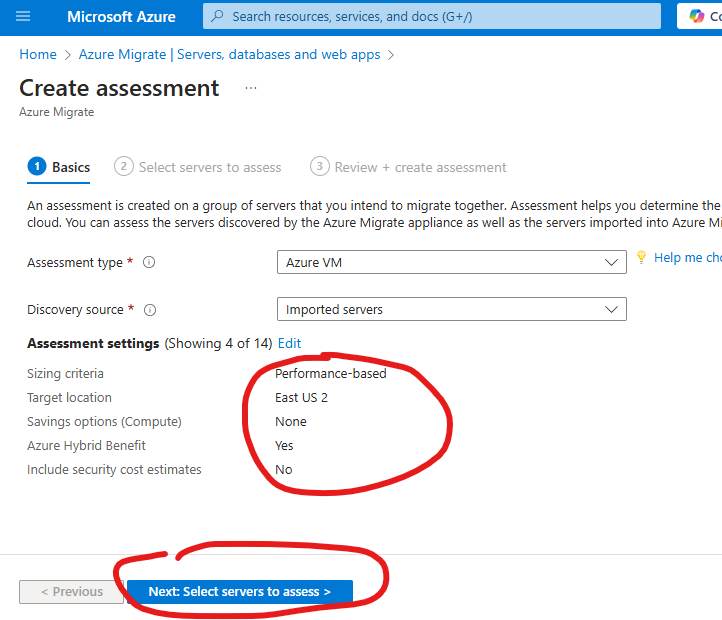Viewport: 722px width, 620px height.
Task: Go to Home in the breadcrumb
Action: pos(38,55)
